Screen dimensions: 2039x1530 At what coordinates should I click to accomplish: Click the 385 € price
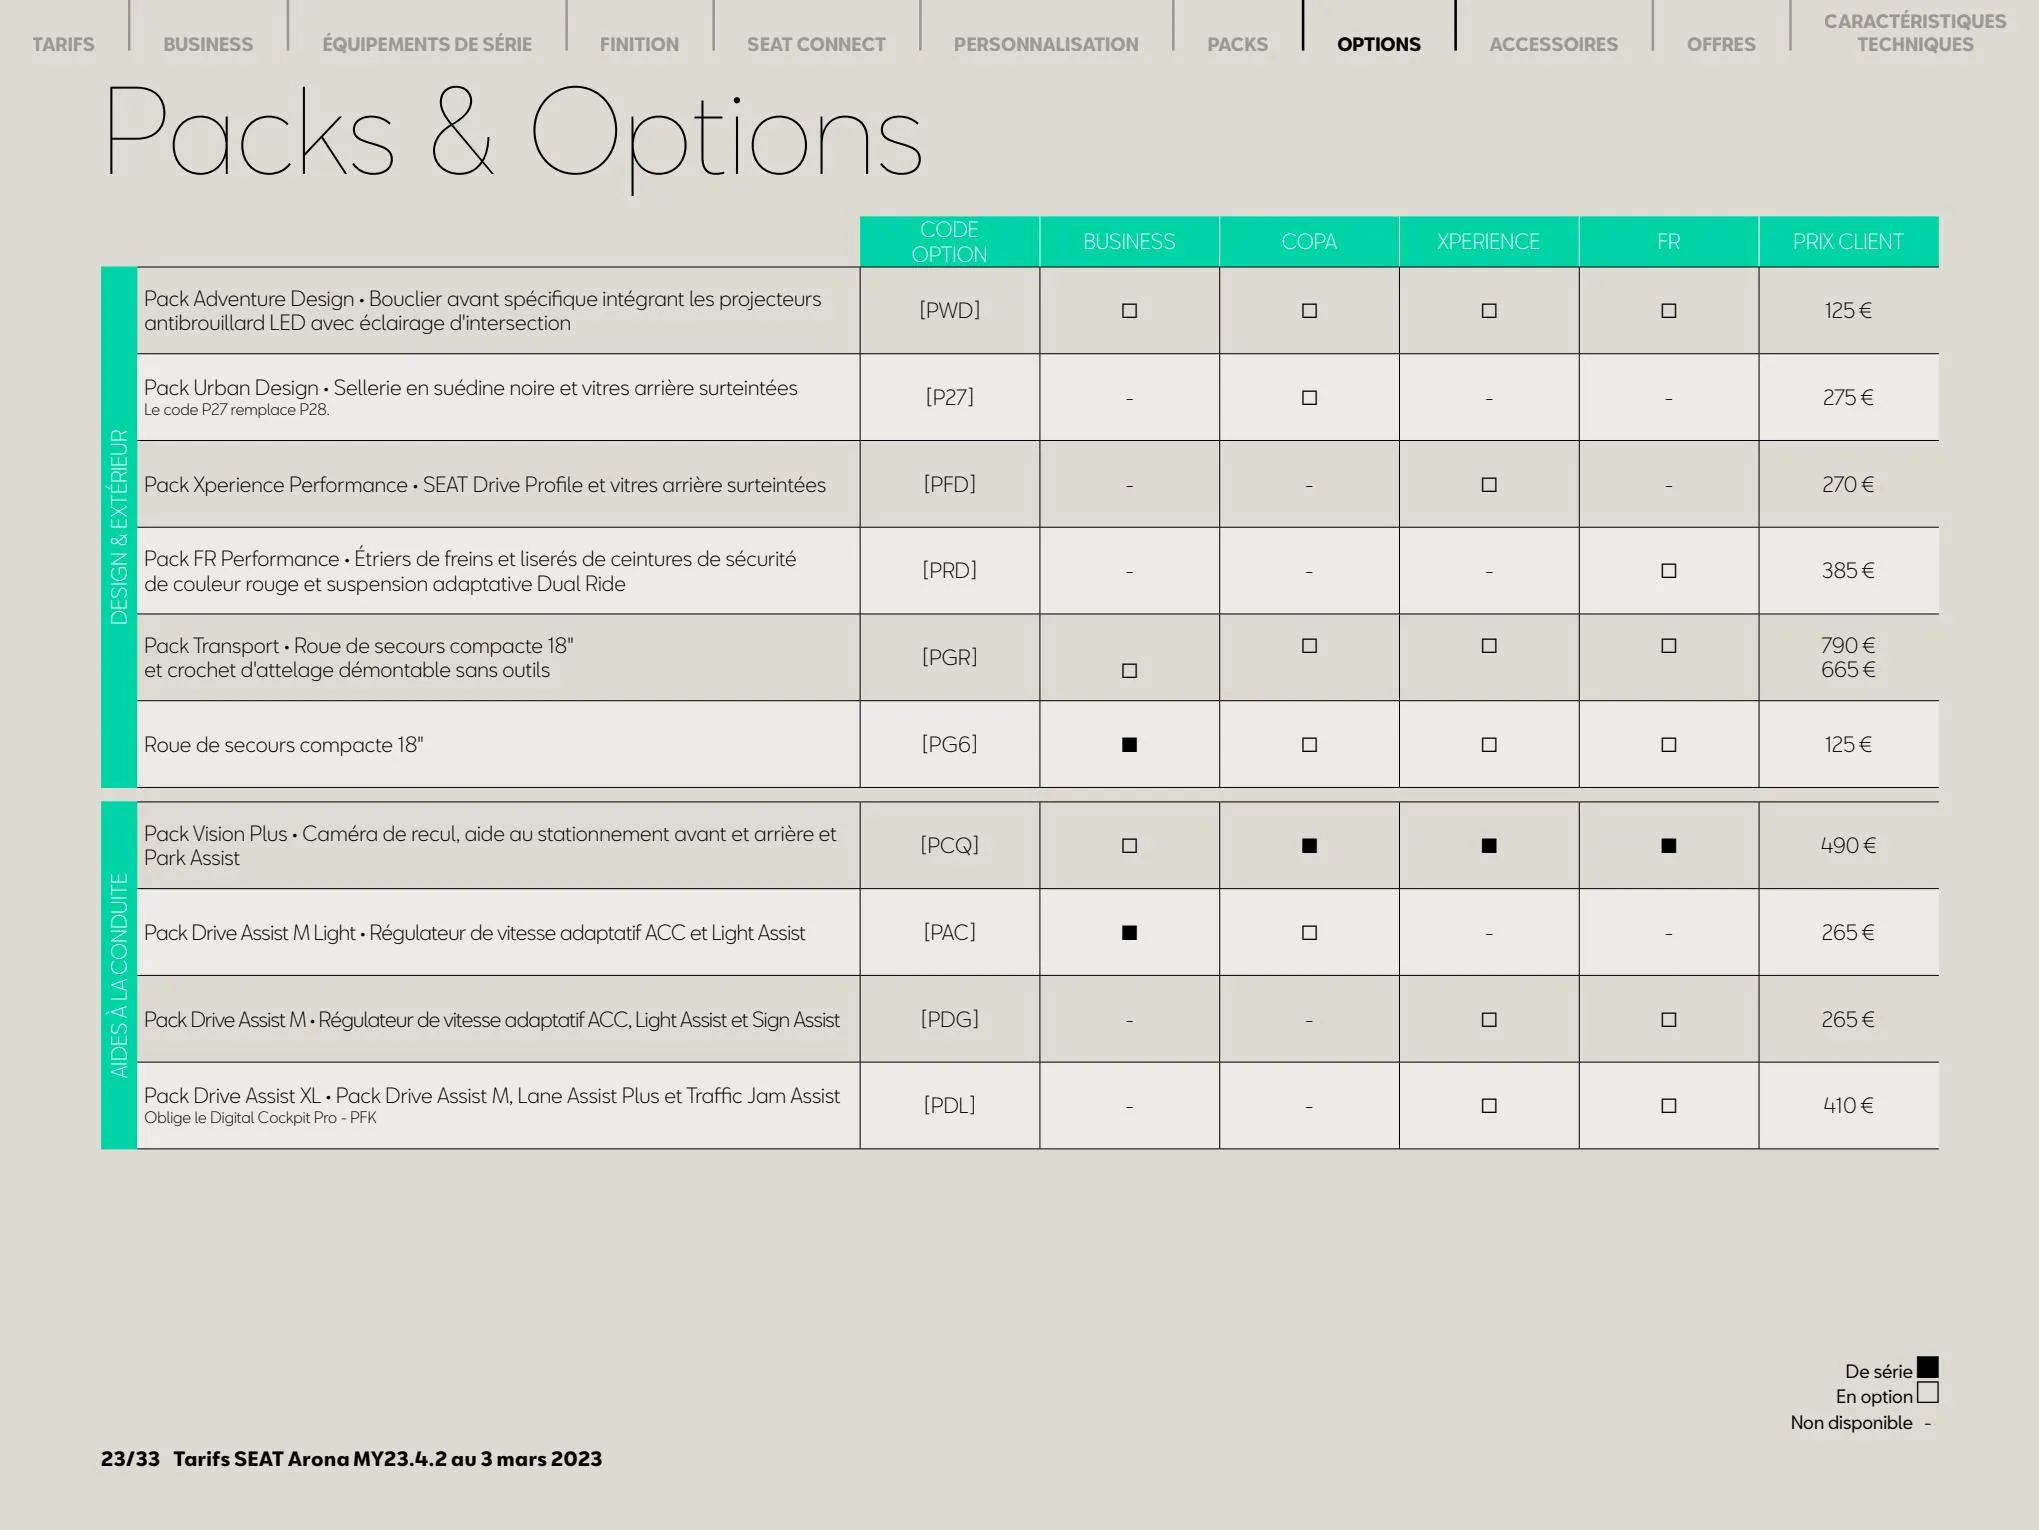point(1848,570)
